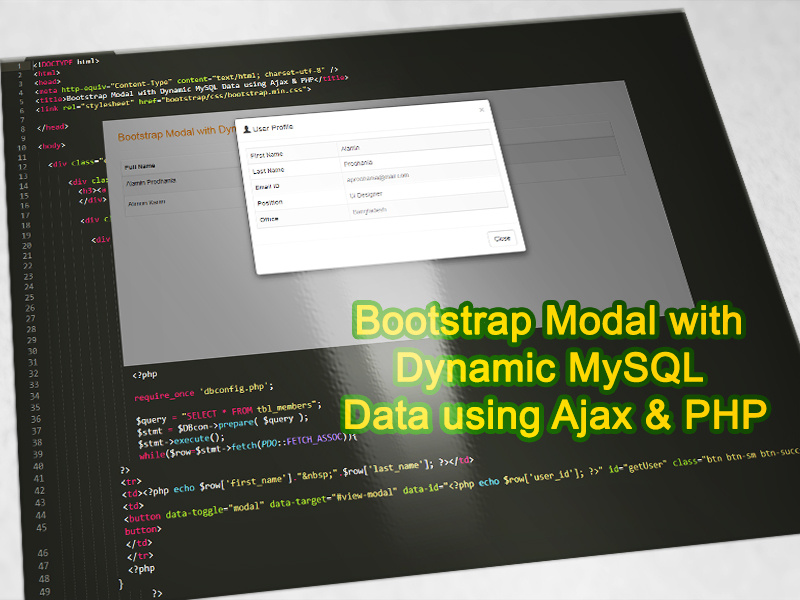Click the require_once 'dbconfig.php' line

[204, 391]
